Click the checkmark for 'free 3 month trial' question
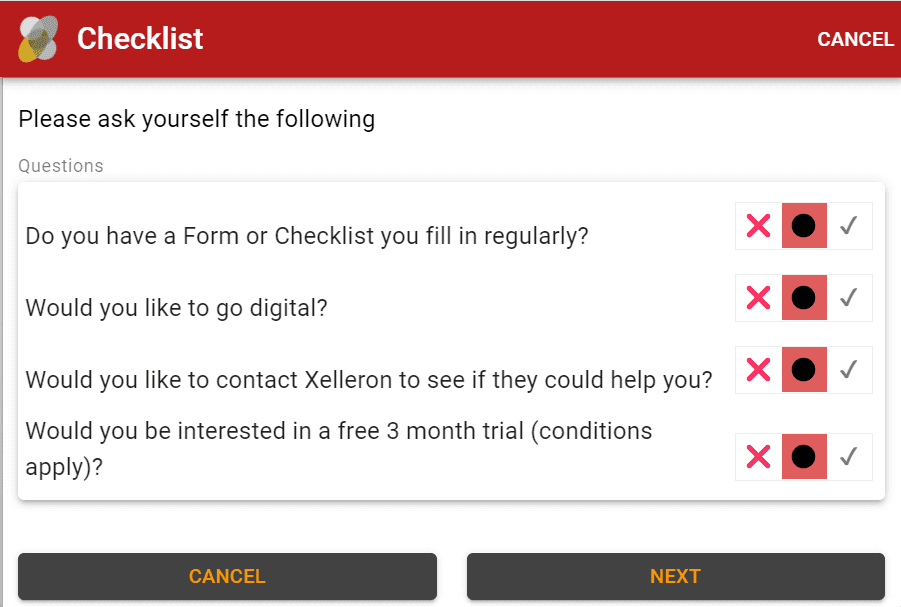Screen dimensions: 901x607 [x=849, y=457]
